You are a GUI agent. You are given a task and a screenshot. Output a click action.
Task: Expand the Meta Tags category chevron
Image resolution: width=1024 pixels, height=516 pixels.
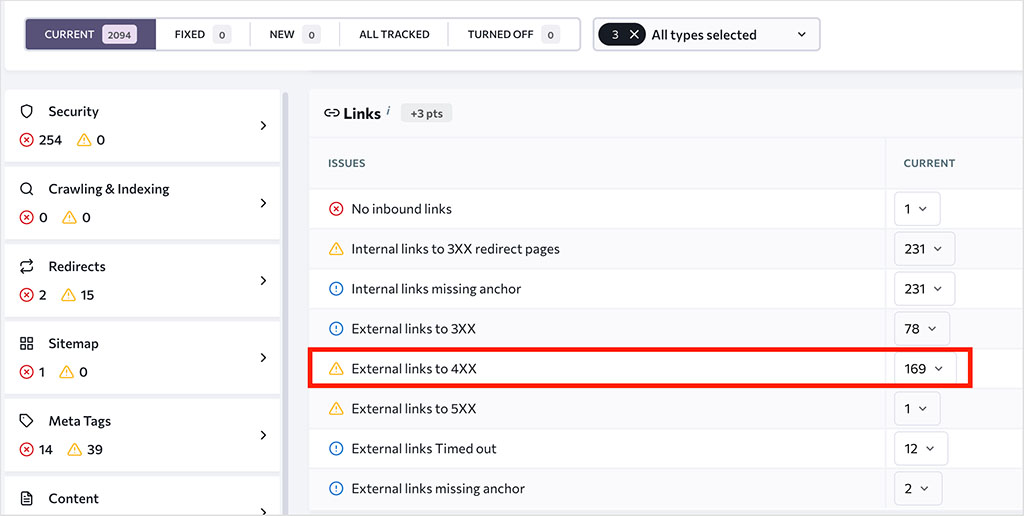click(263, 435)
